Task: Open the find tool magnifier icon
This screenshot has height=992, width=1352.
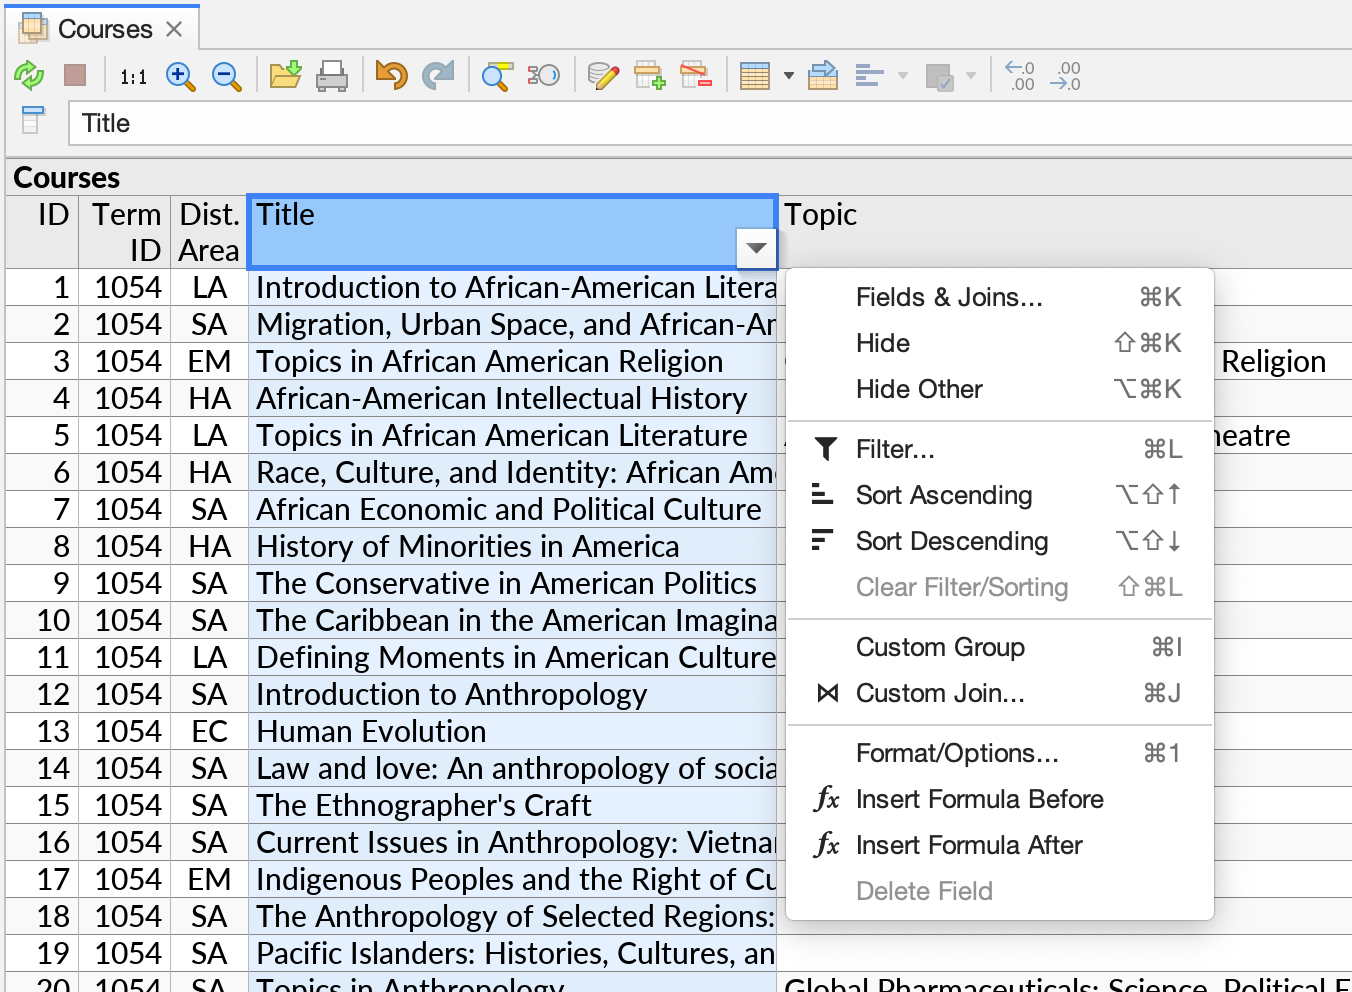Action: pyautogui.click(x=495, y=75)
